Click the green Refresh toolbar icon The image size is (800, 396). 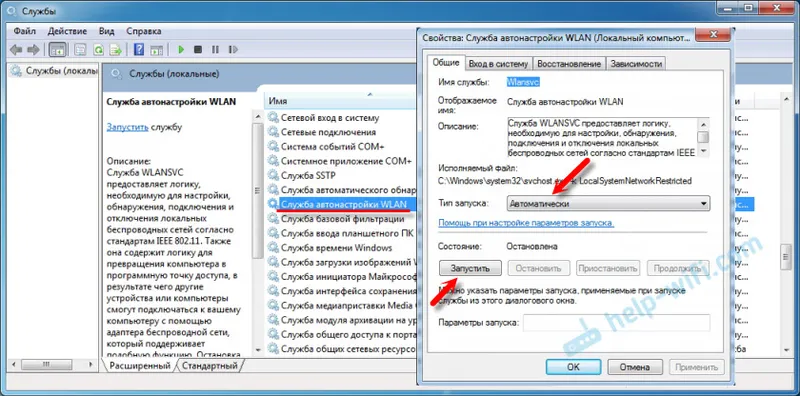(x=98, y=50)
